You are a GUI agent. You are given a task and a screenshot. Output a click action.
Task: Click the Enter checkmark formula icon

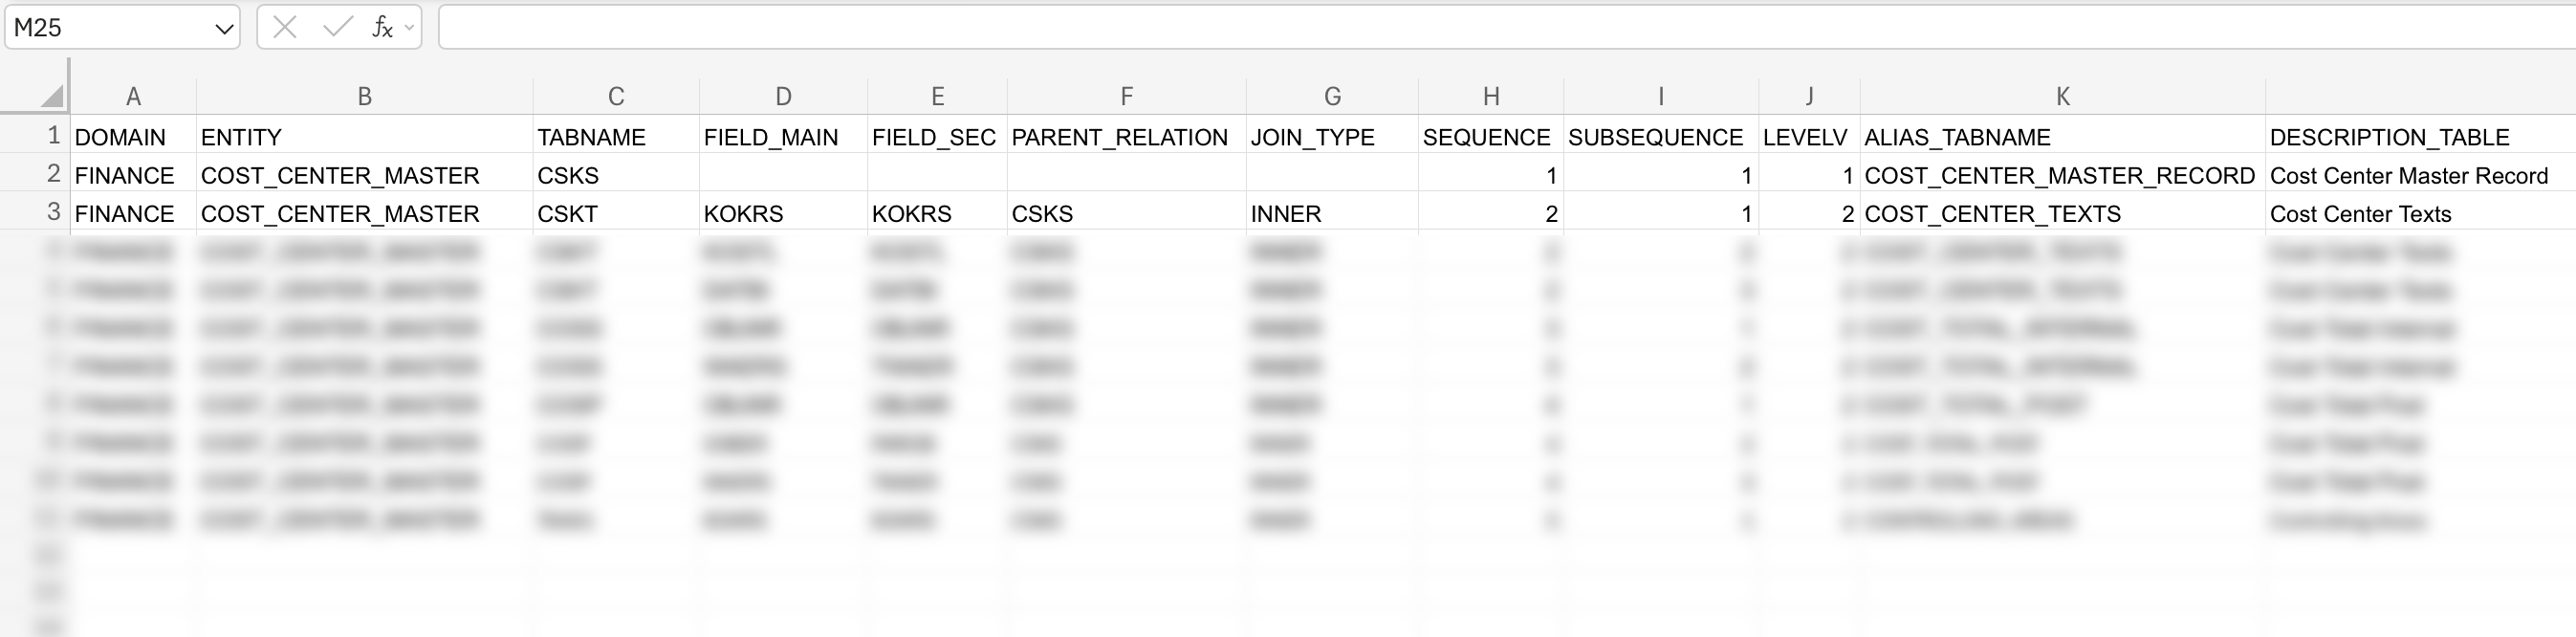pos(337,28)
